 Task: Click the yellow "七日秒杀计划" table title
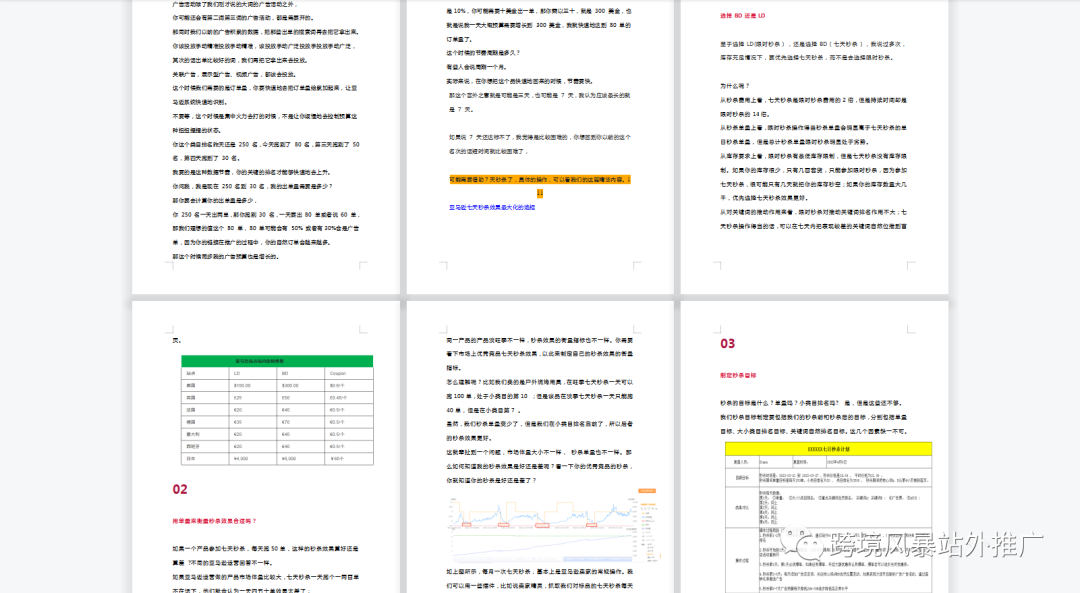tap(828, 449)
